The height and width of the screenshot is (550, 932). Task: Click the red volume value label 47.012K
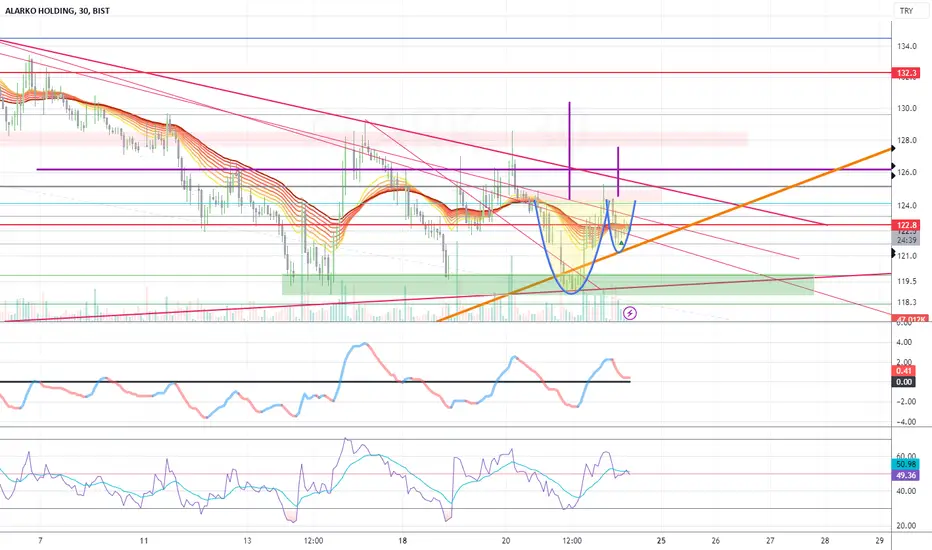(x=910, y=319)
